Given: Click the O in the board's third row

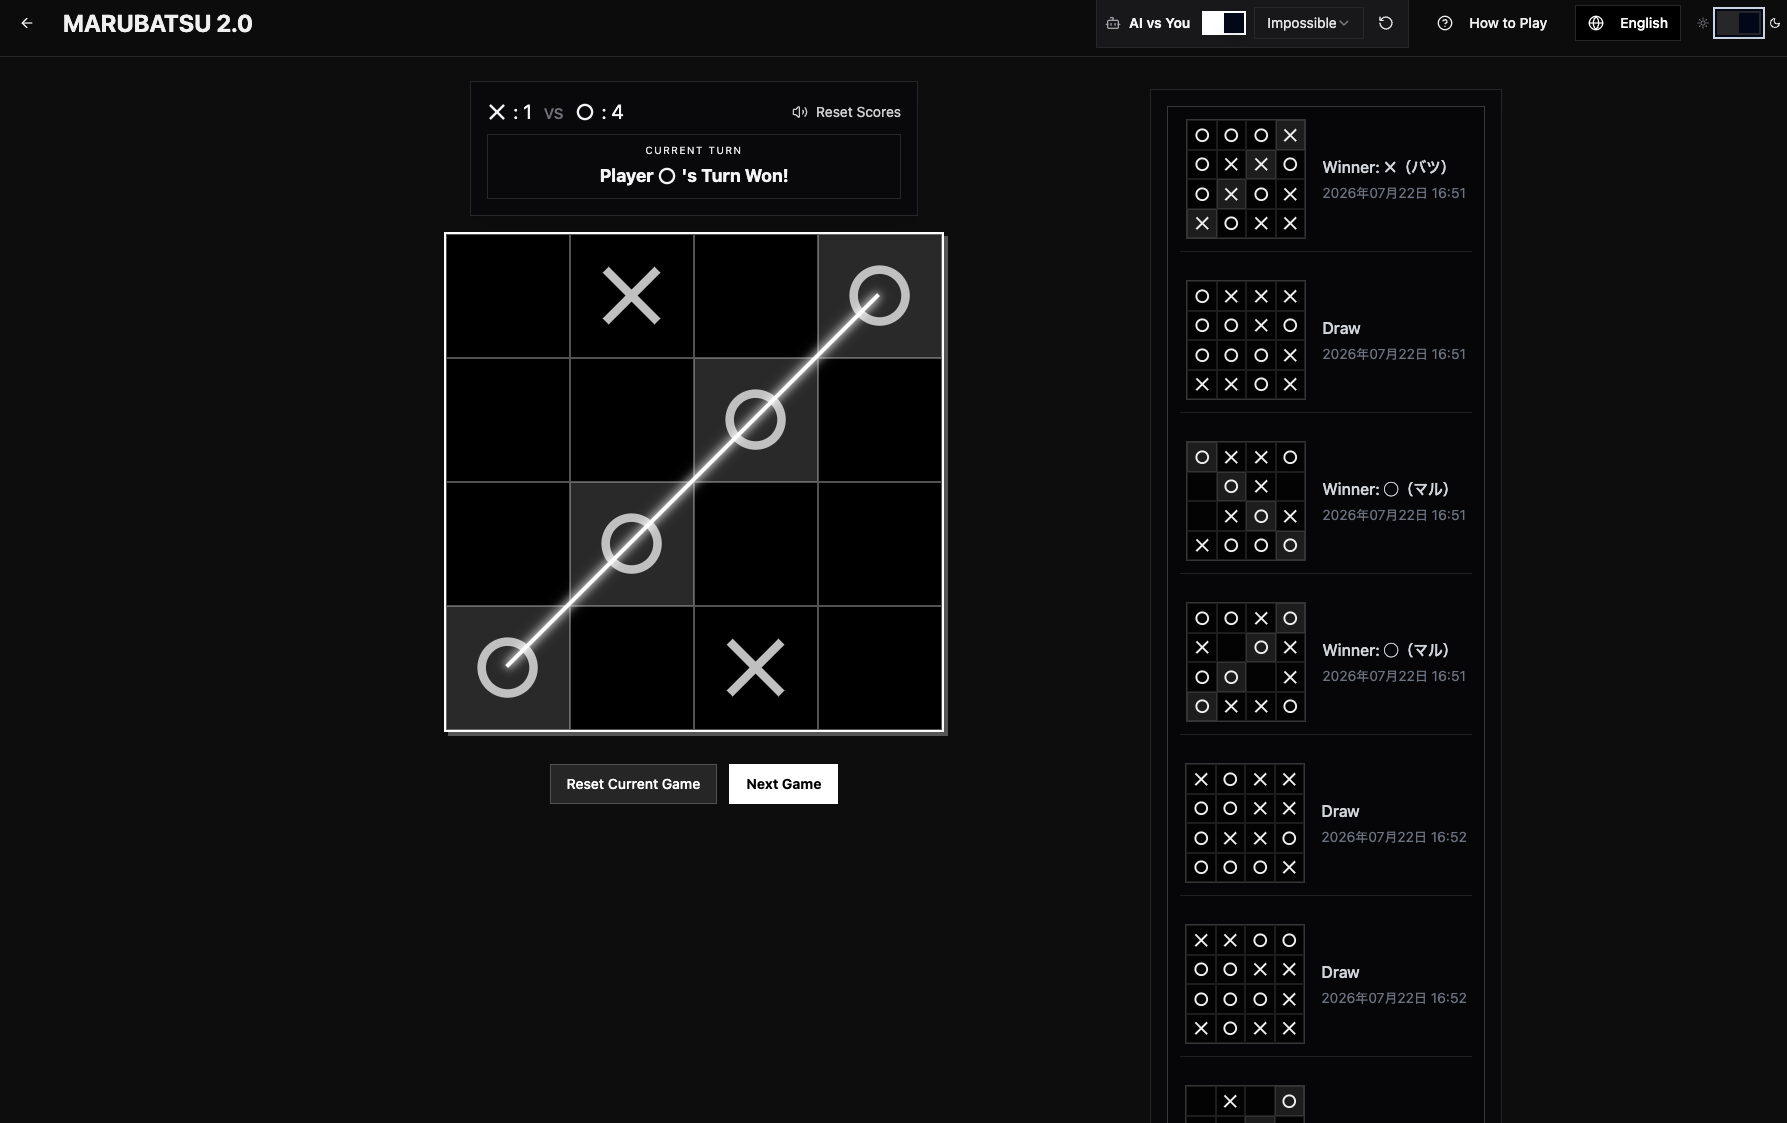Looking at the screenshot, I should pyautogui.click(x=632, y=544).
